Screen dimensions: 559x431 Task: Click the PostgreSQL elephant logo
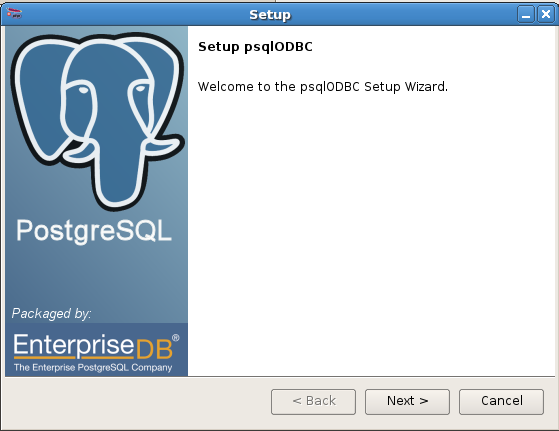[x=97, y=121]
